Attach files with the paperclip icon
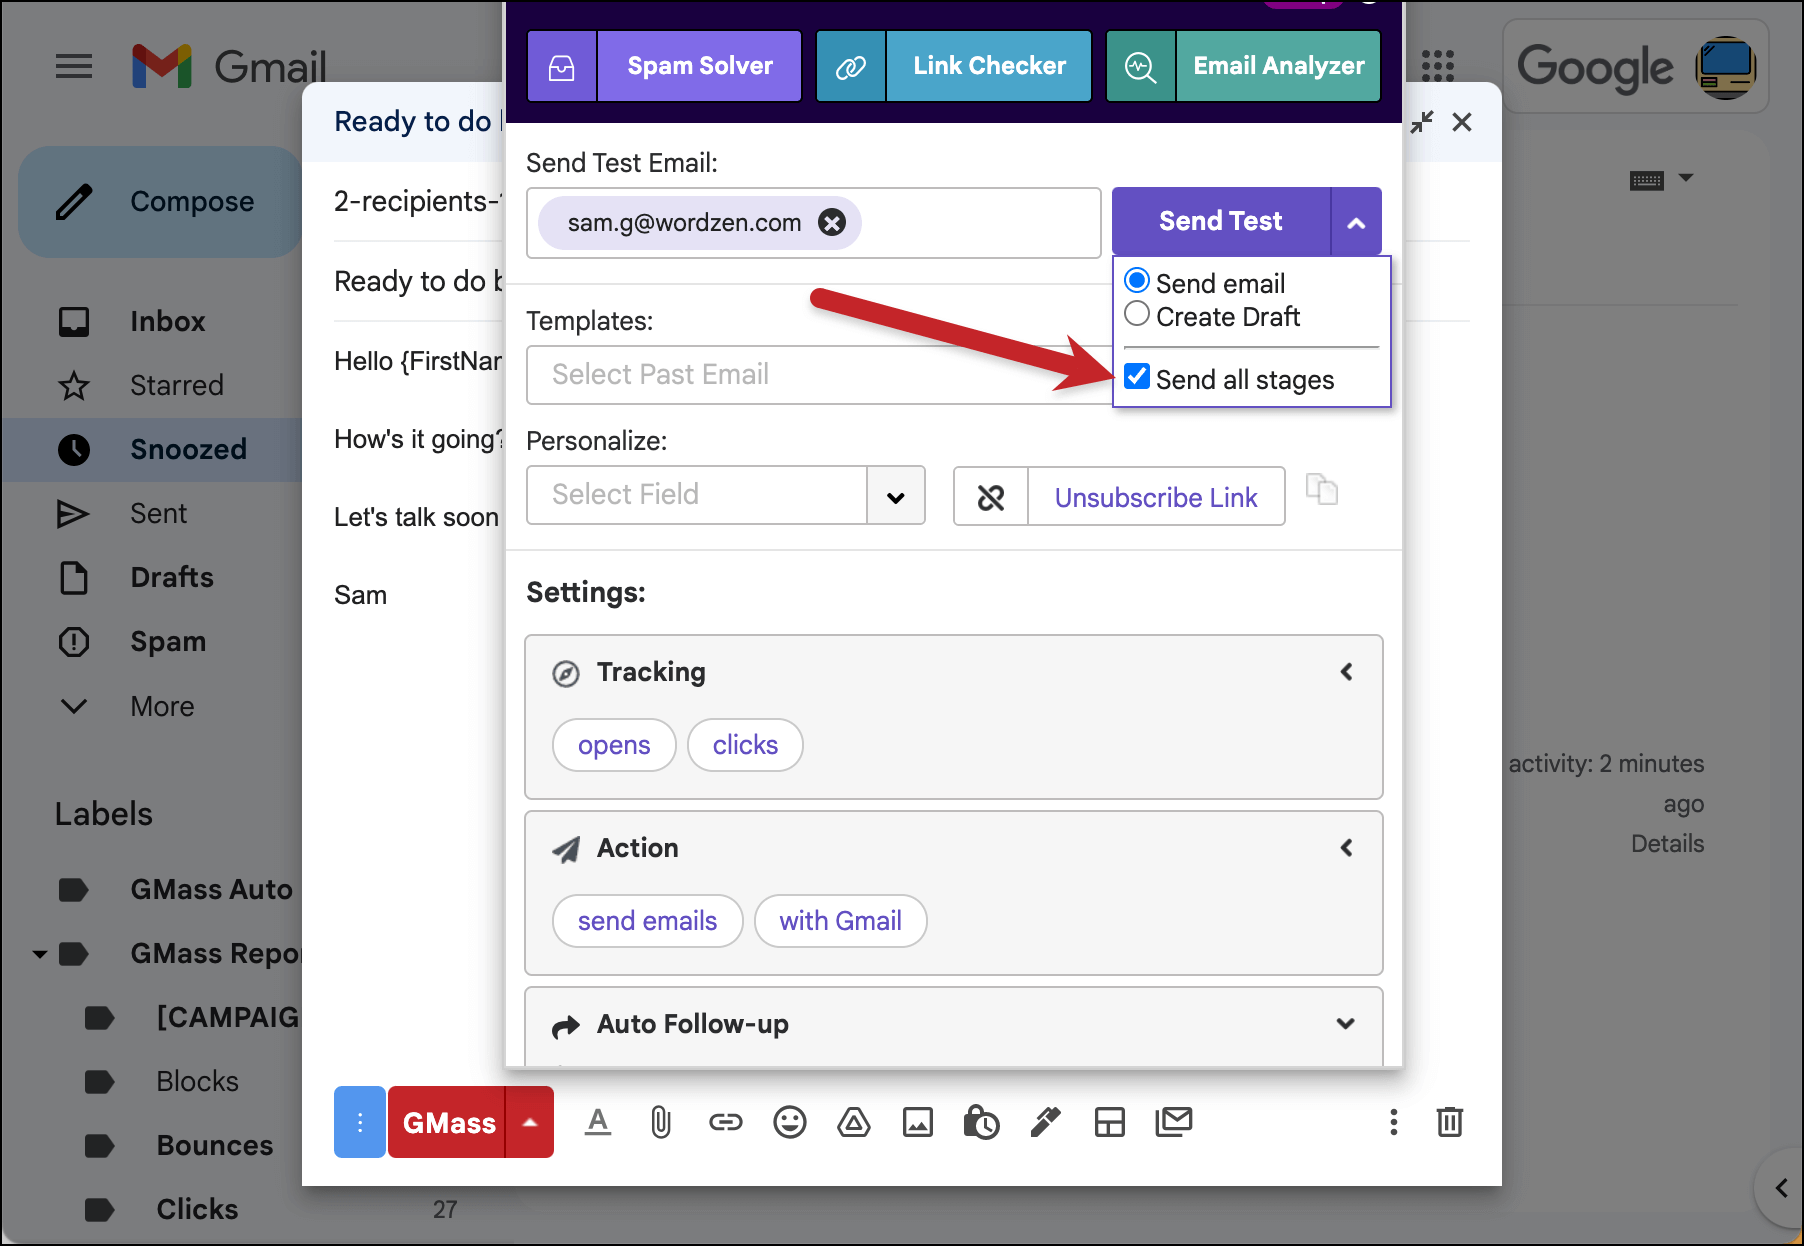Image resolution: width=1804 pixels, height=1246 pixels. pyautogui.click(x=661, y=1122)
